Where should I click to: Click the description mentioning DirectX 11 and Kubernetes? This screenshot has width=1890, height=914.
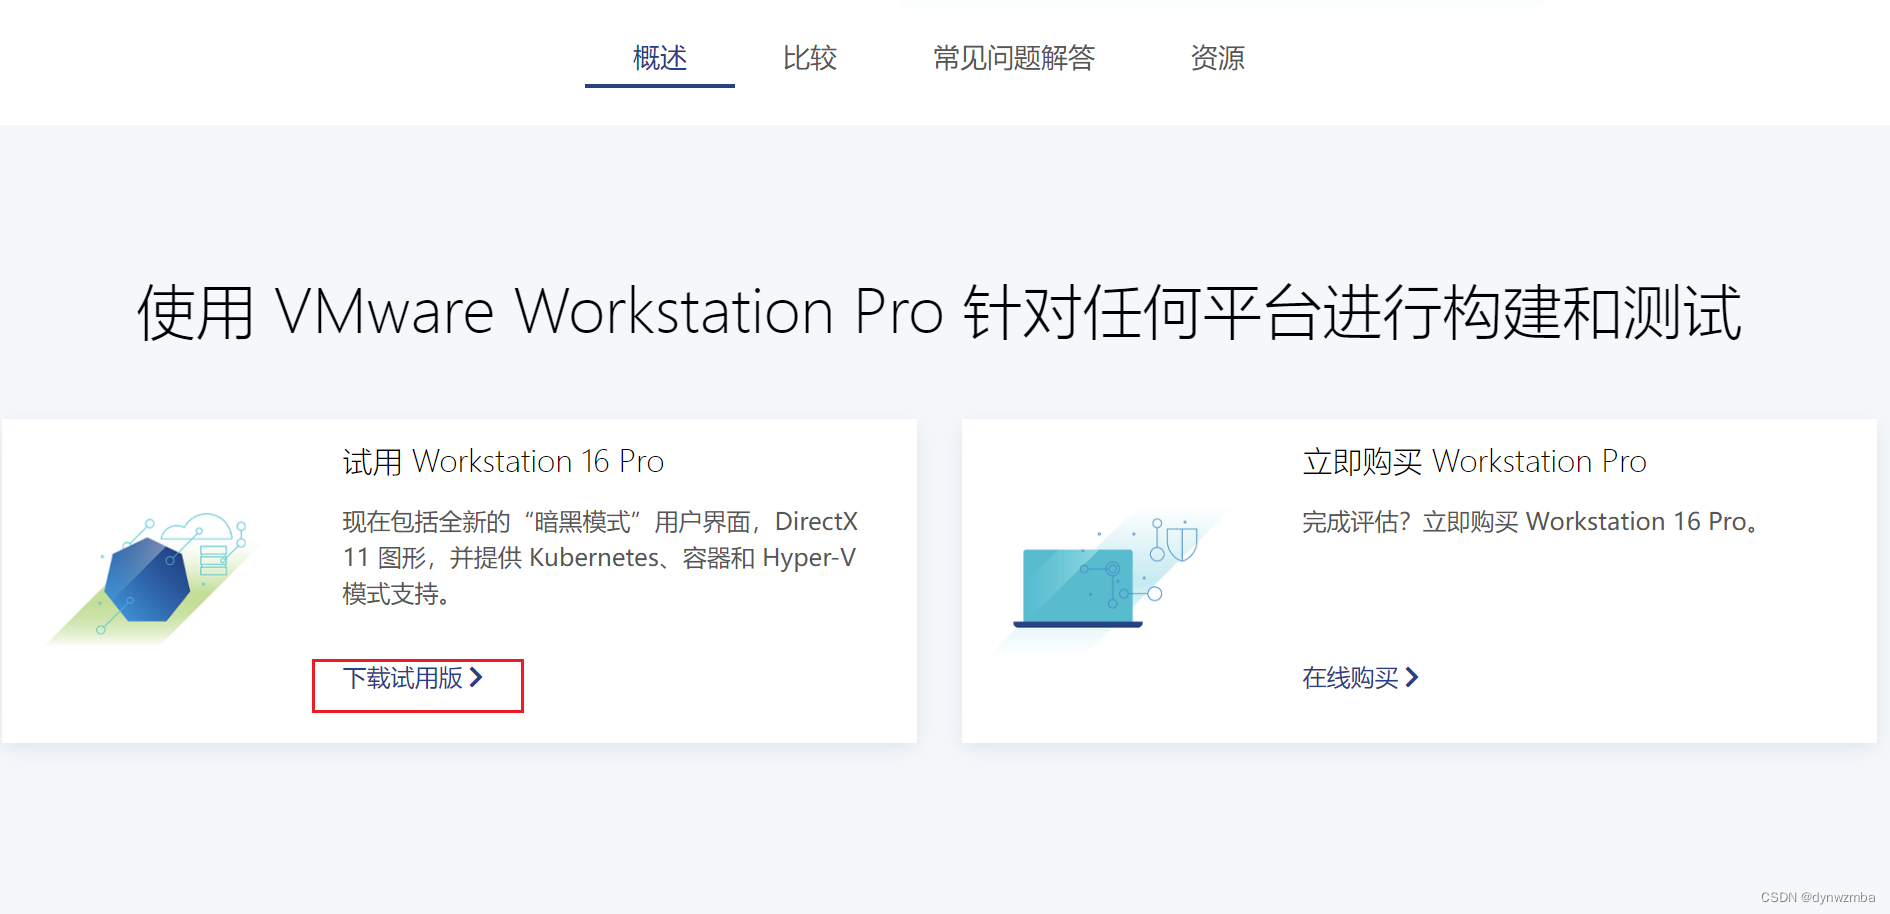point(600,558)
